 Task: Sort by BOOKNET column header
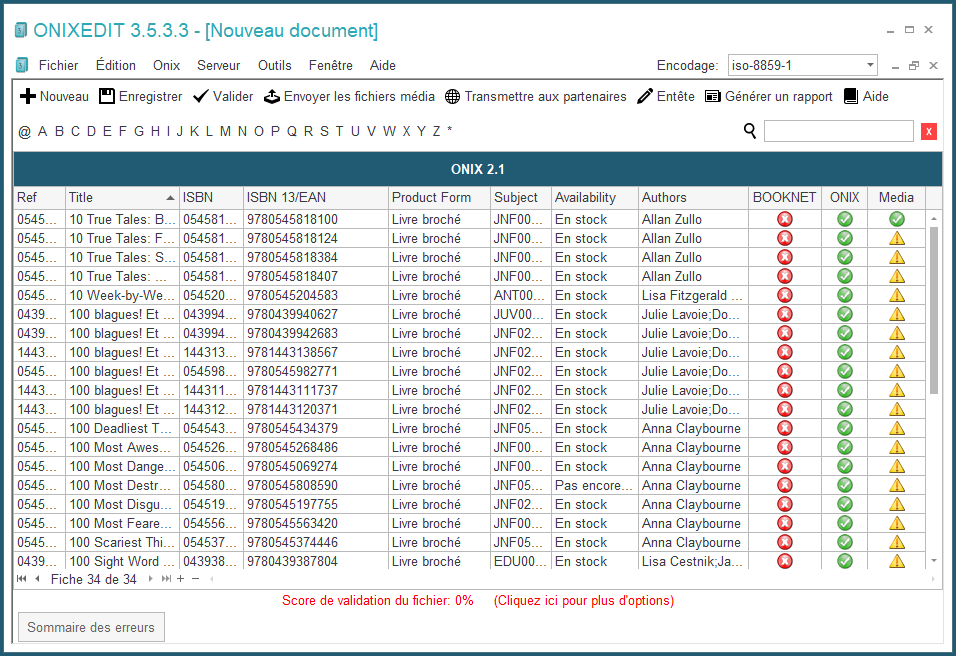(x=785, y=198)
